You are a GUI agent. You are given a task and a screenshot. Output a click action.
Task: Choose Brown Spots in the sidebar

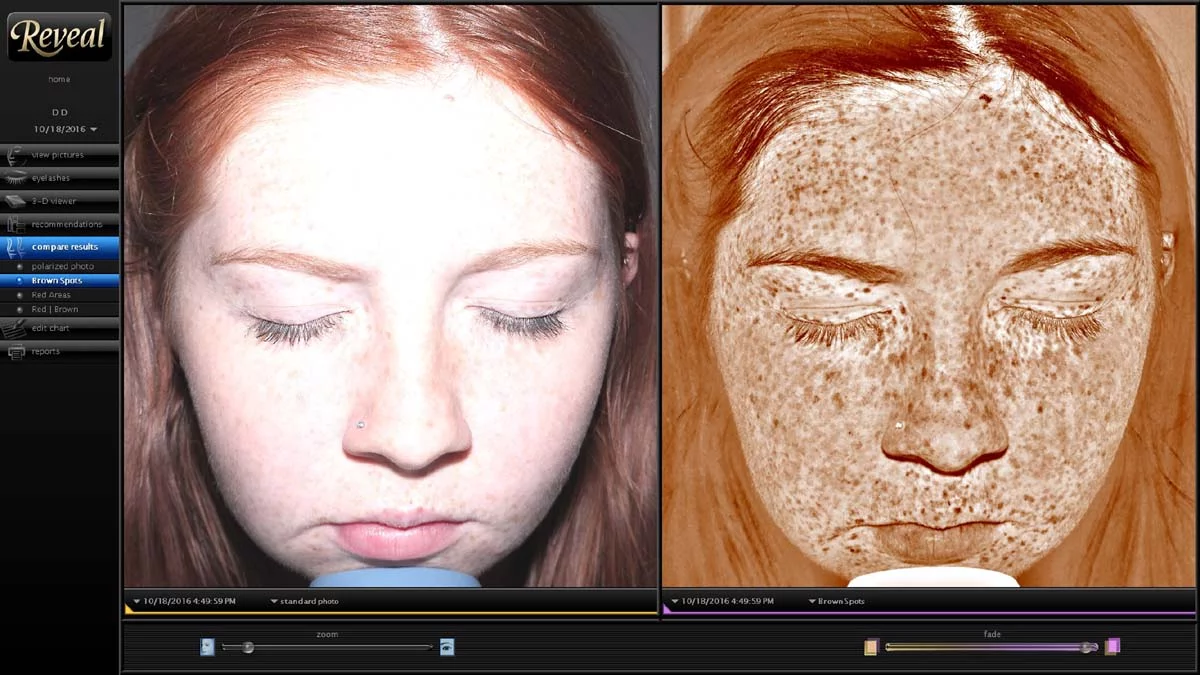57,281
